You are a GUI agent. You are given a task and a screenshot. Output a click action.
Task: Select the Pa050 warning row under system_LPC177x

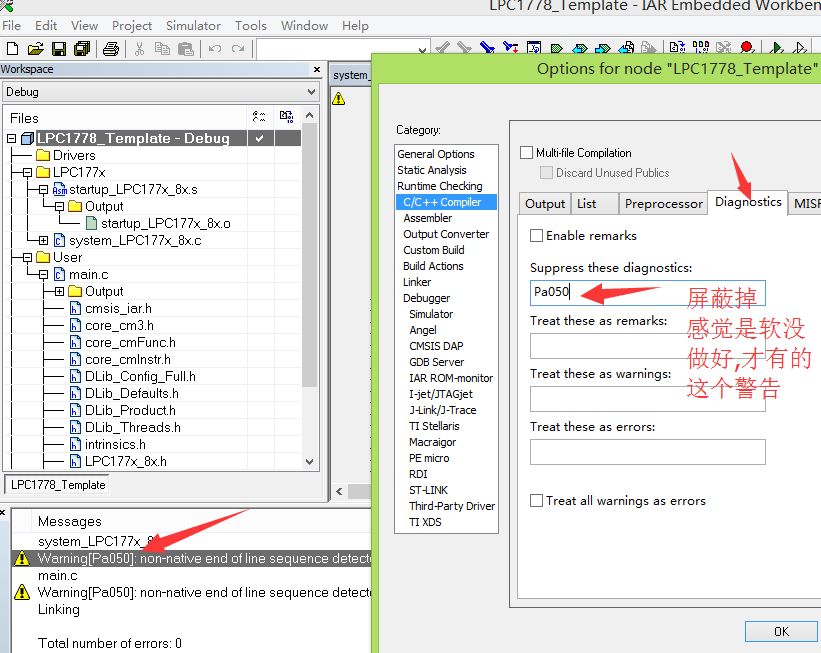coord(191,558)
